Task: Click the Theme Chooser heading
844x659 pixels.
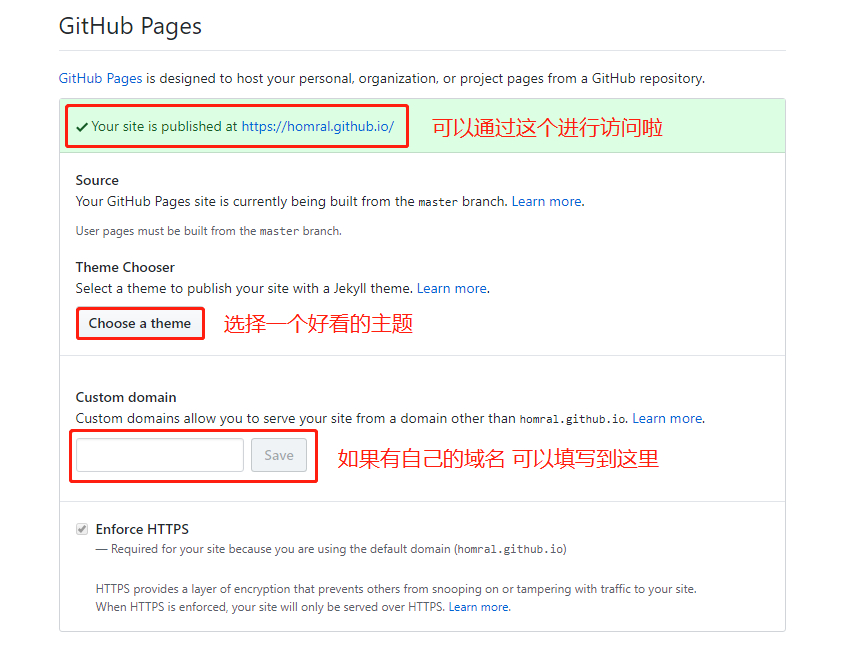Action: 125,267
